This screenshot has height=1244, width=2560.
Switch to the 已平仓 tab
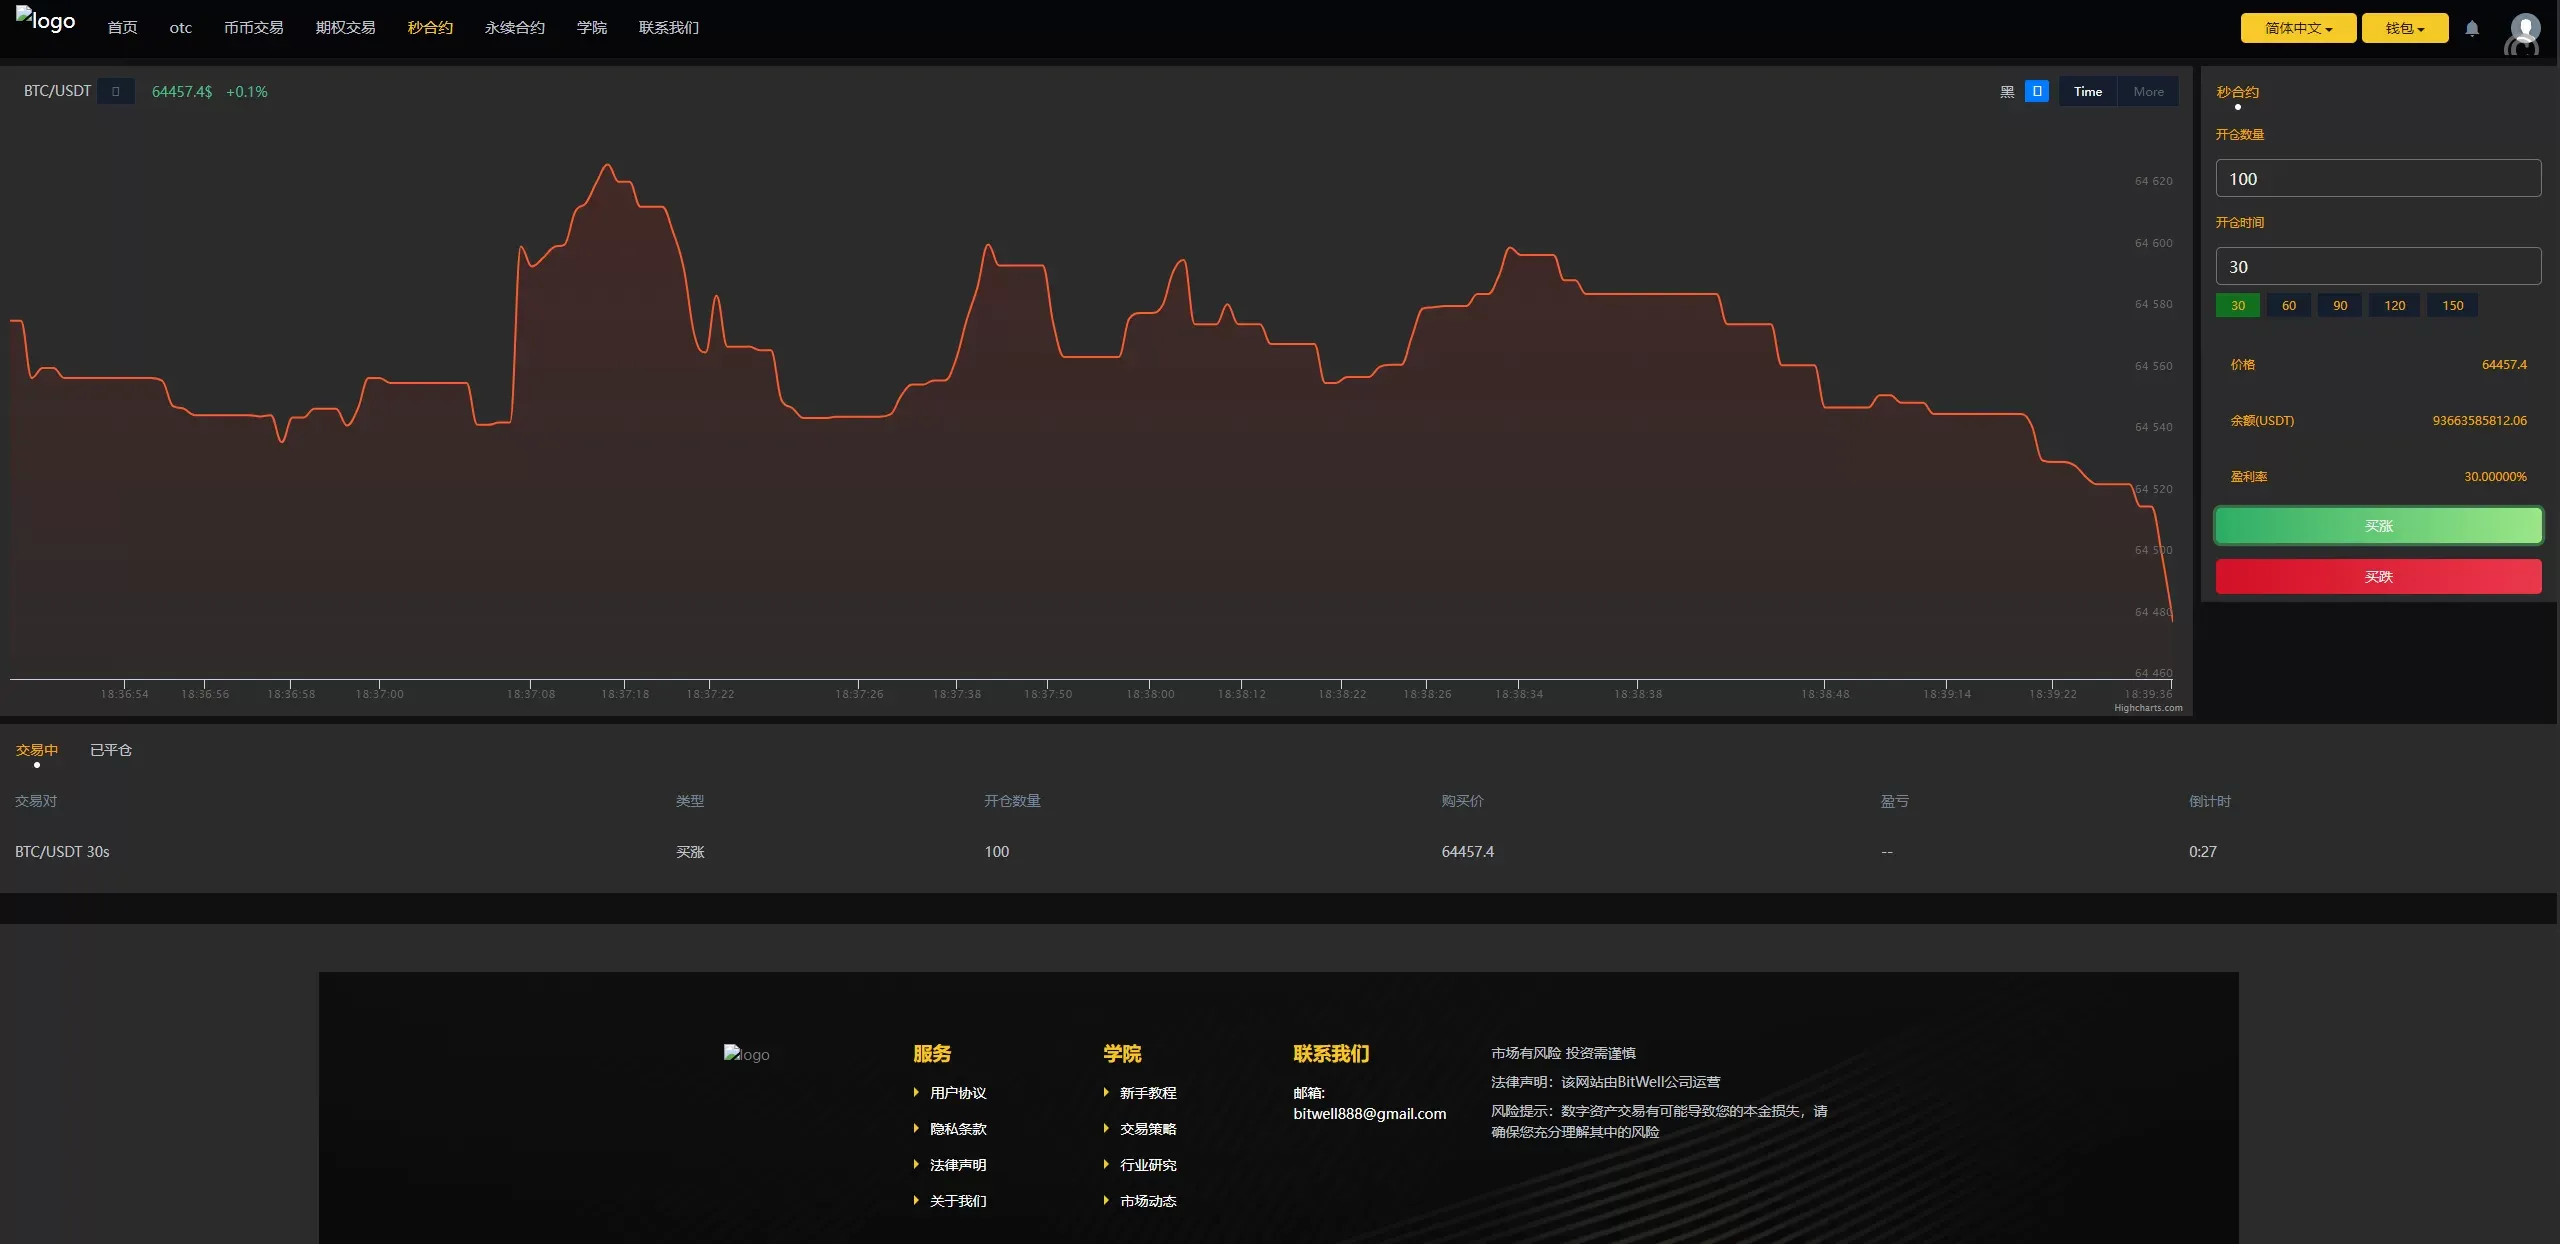tap(111, 750)
